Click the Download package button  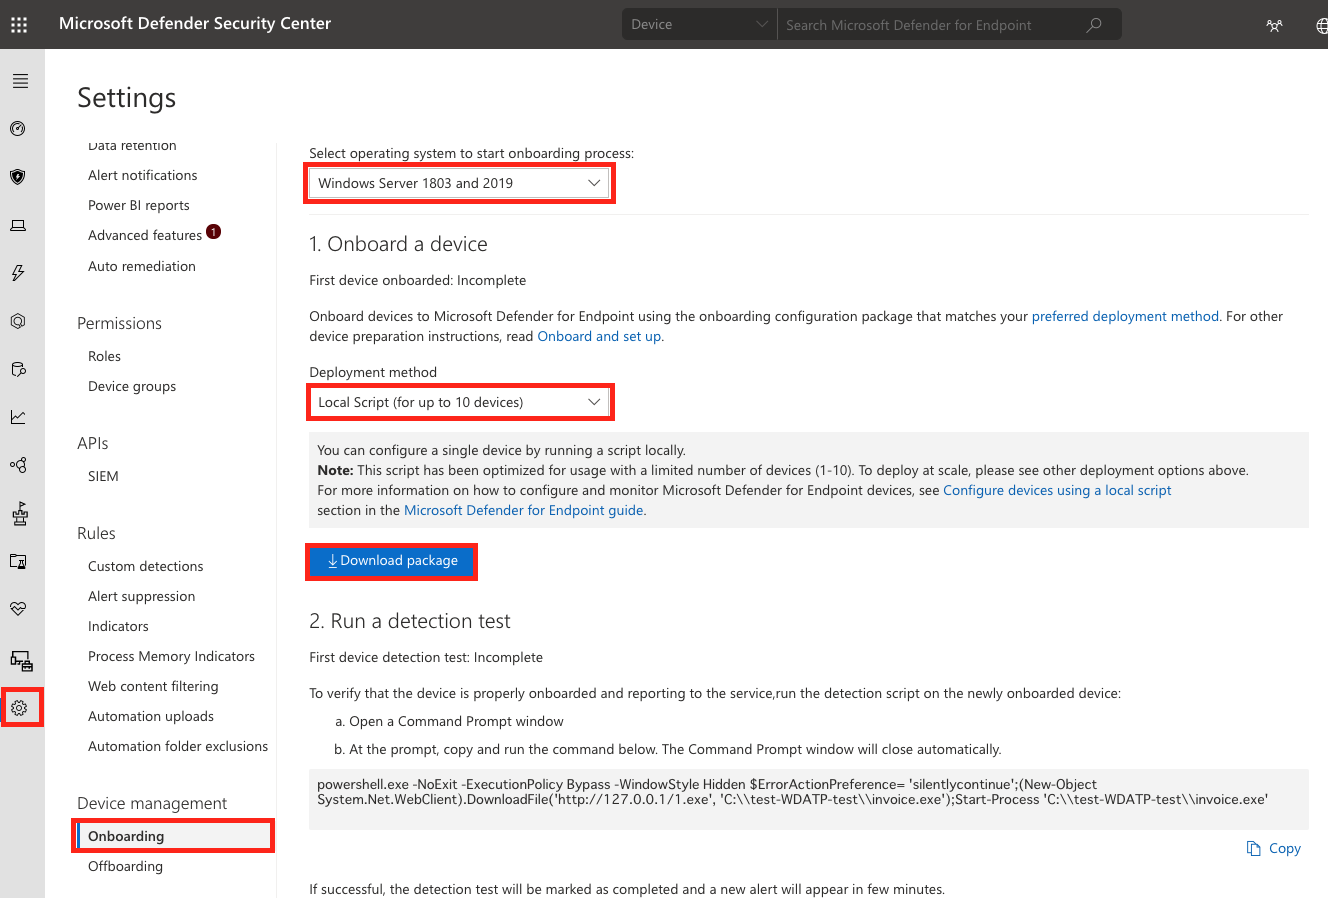click(x=391, y=561)
